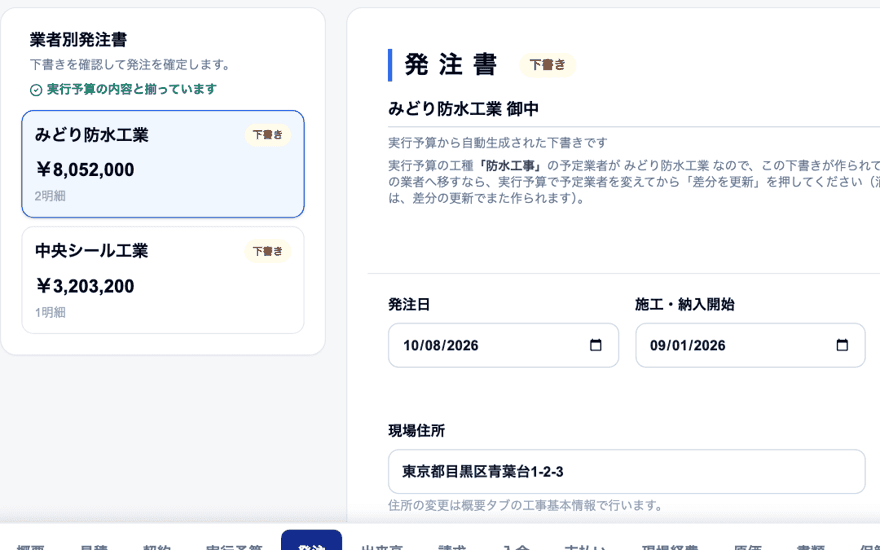
Task: Click the 業者別発注書 panel title
Action: (x=78, y=39)
